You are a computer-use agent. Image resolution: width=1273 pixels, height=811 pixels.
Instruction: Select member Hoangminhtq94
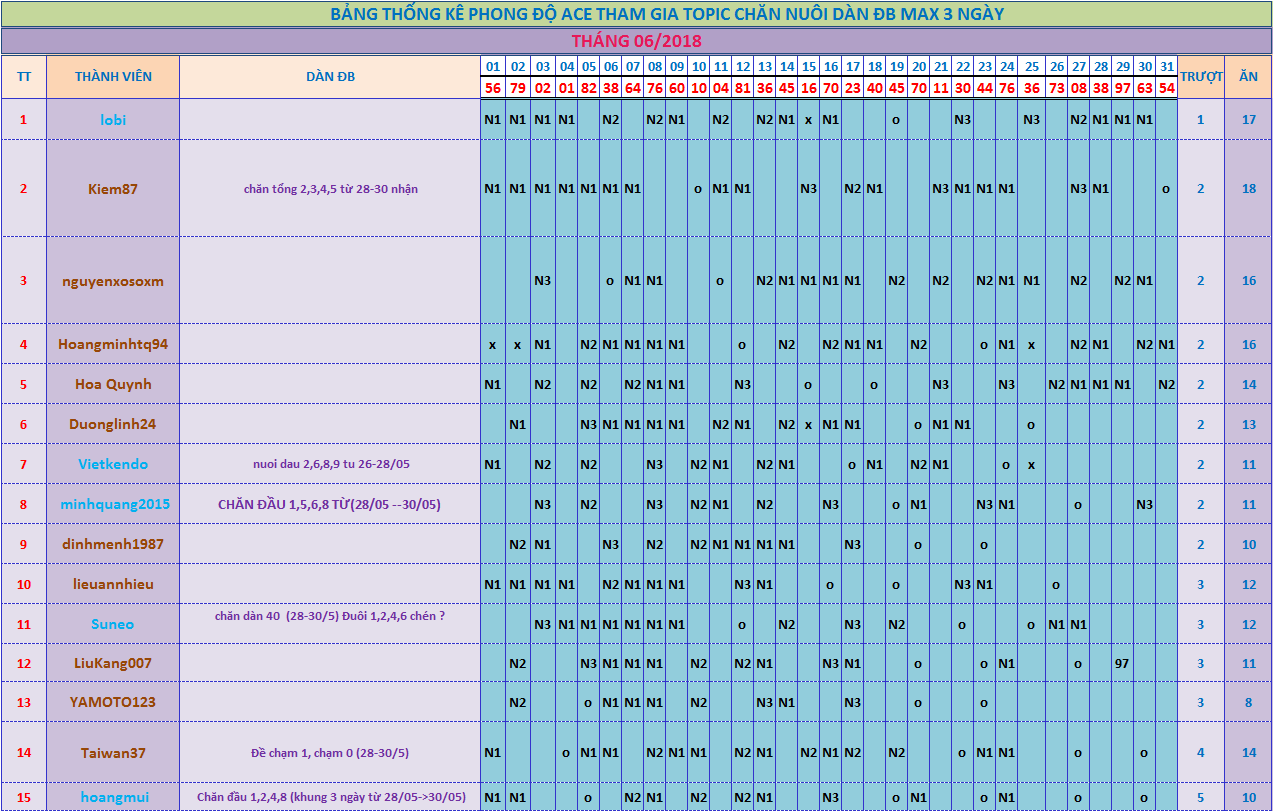pos(113,344)
